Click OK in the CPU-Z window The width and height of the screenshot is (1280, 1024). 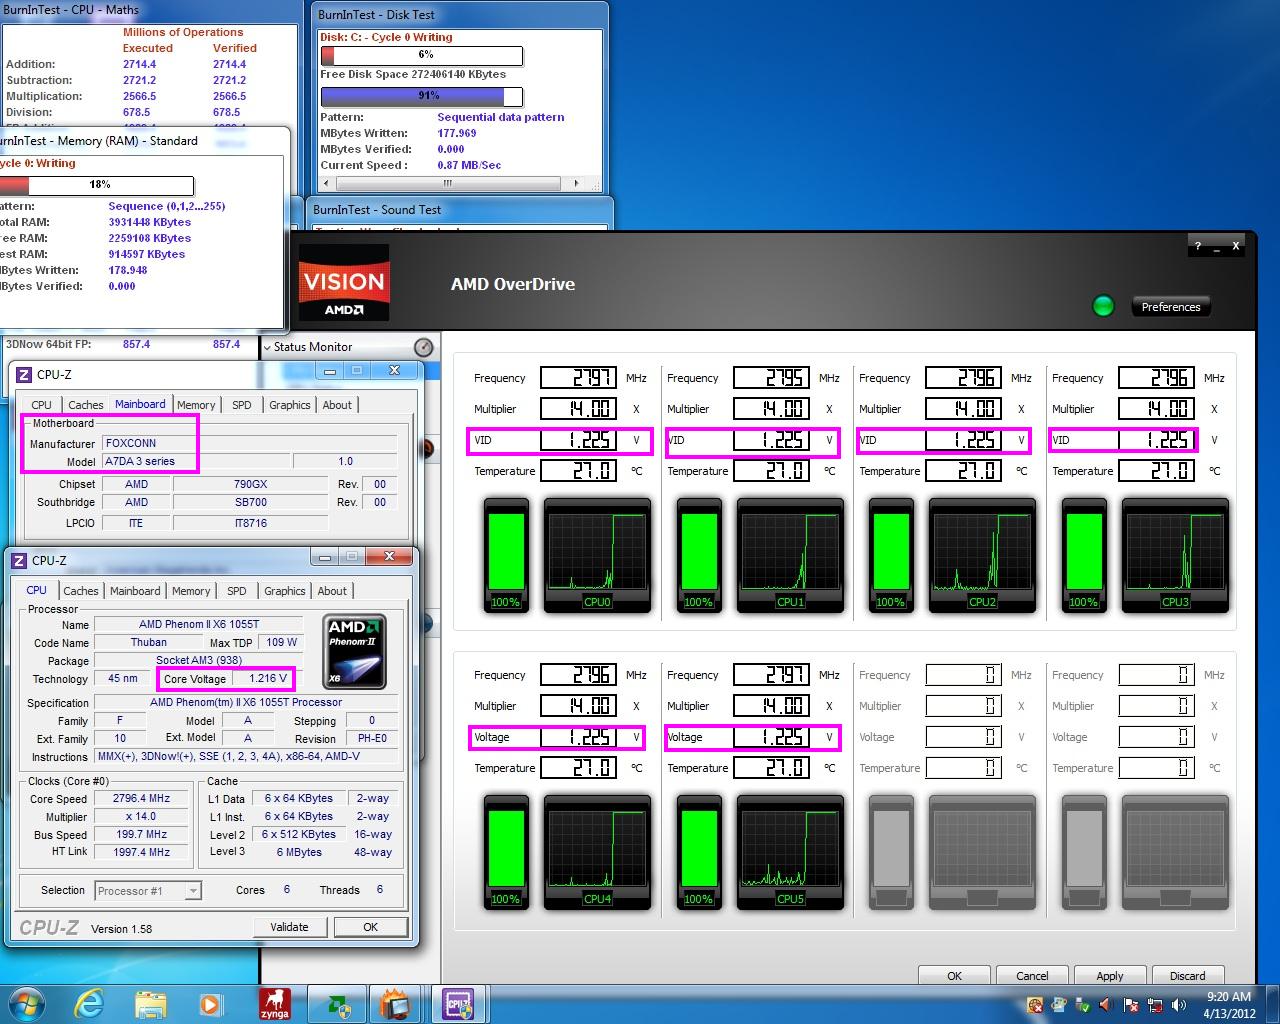pos(370,927)
